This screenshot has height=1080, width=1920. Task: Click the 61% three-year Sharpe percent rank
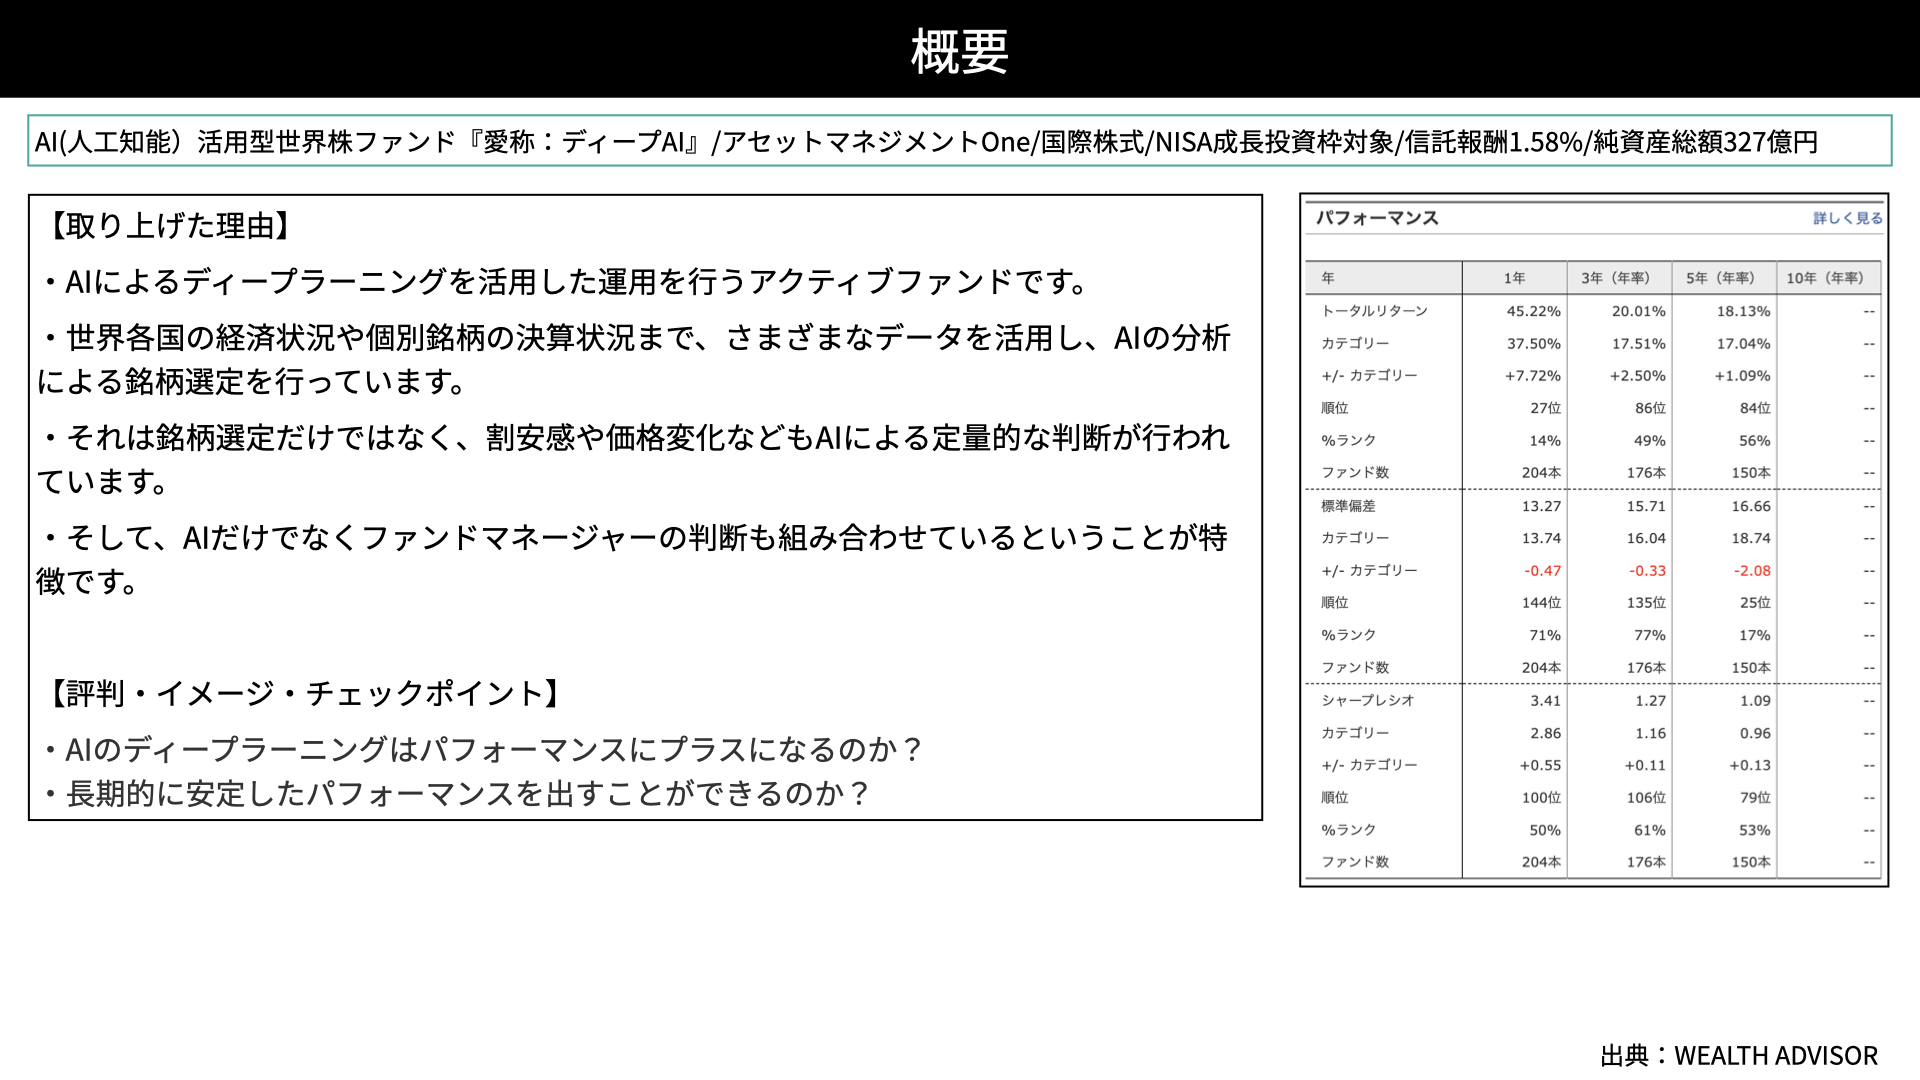tap(1650, 830)
